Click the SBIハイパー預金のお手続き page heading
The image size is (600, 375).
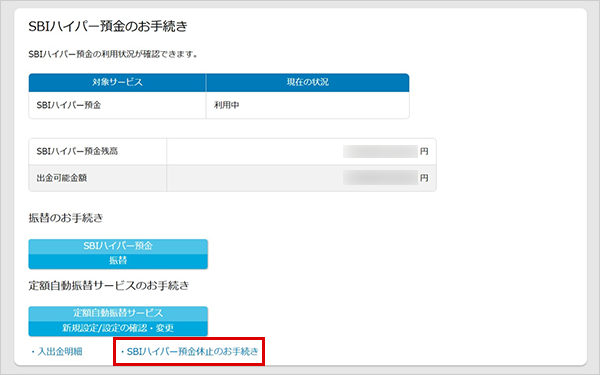tap(108, 26)
